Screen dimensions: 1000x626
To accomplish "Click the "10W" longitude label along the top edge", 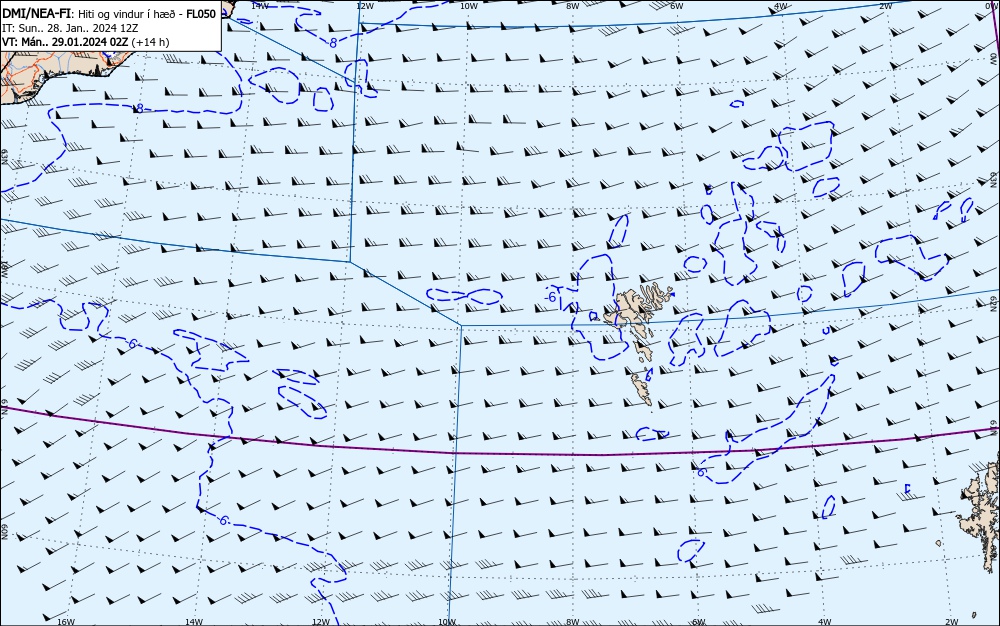I will (469, 6).
